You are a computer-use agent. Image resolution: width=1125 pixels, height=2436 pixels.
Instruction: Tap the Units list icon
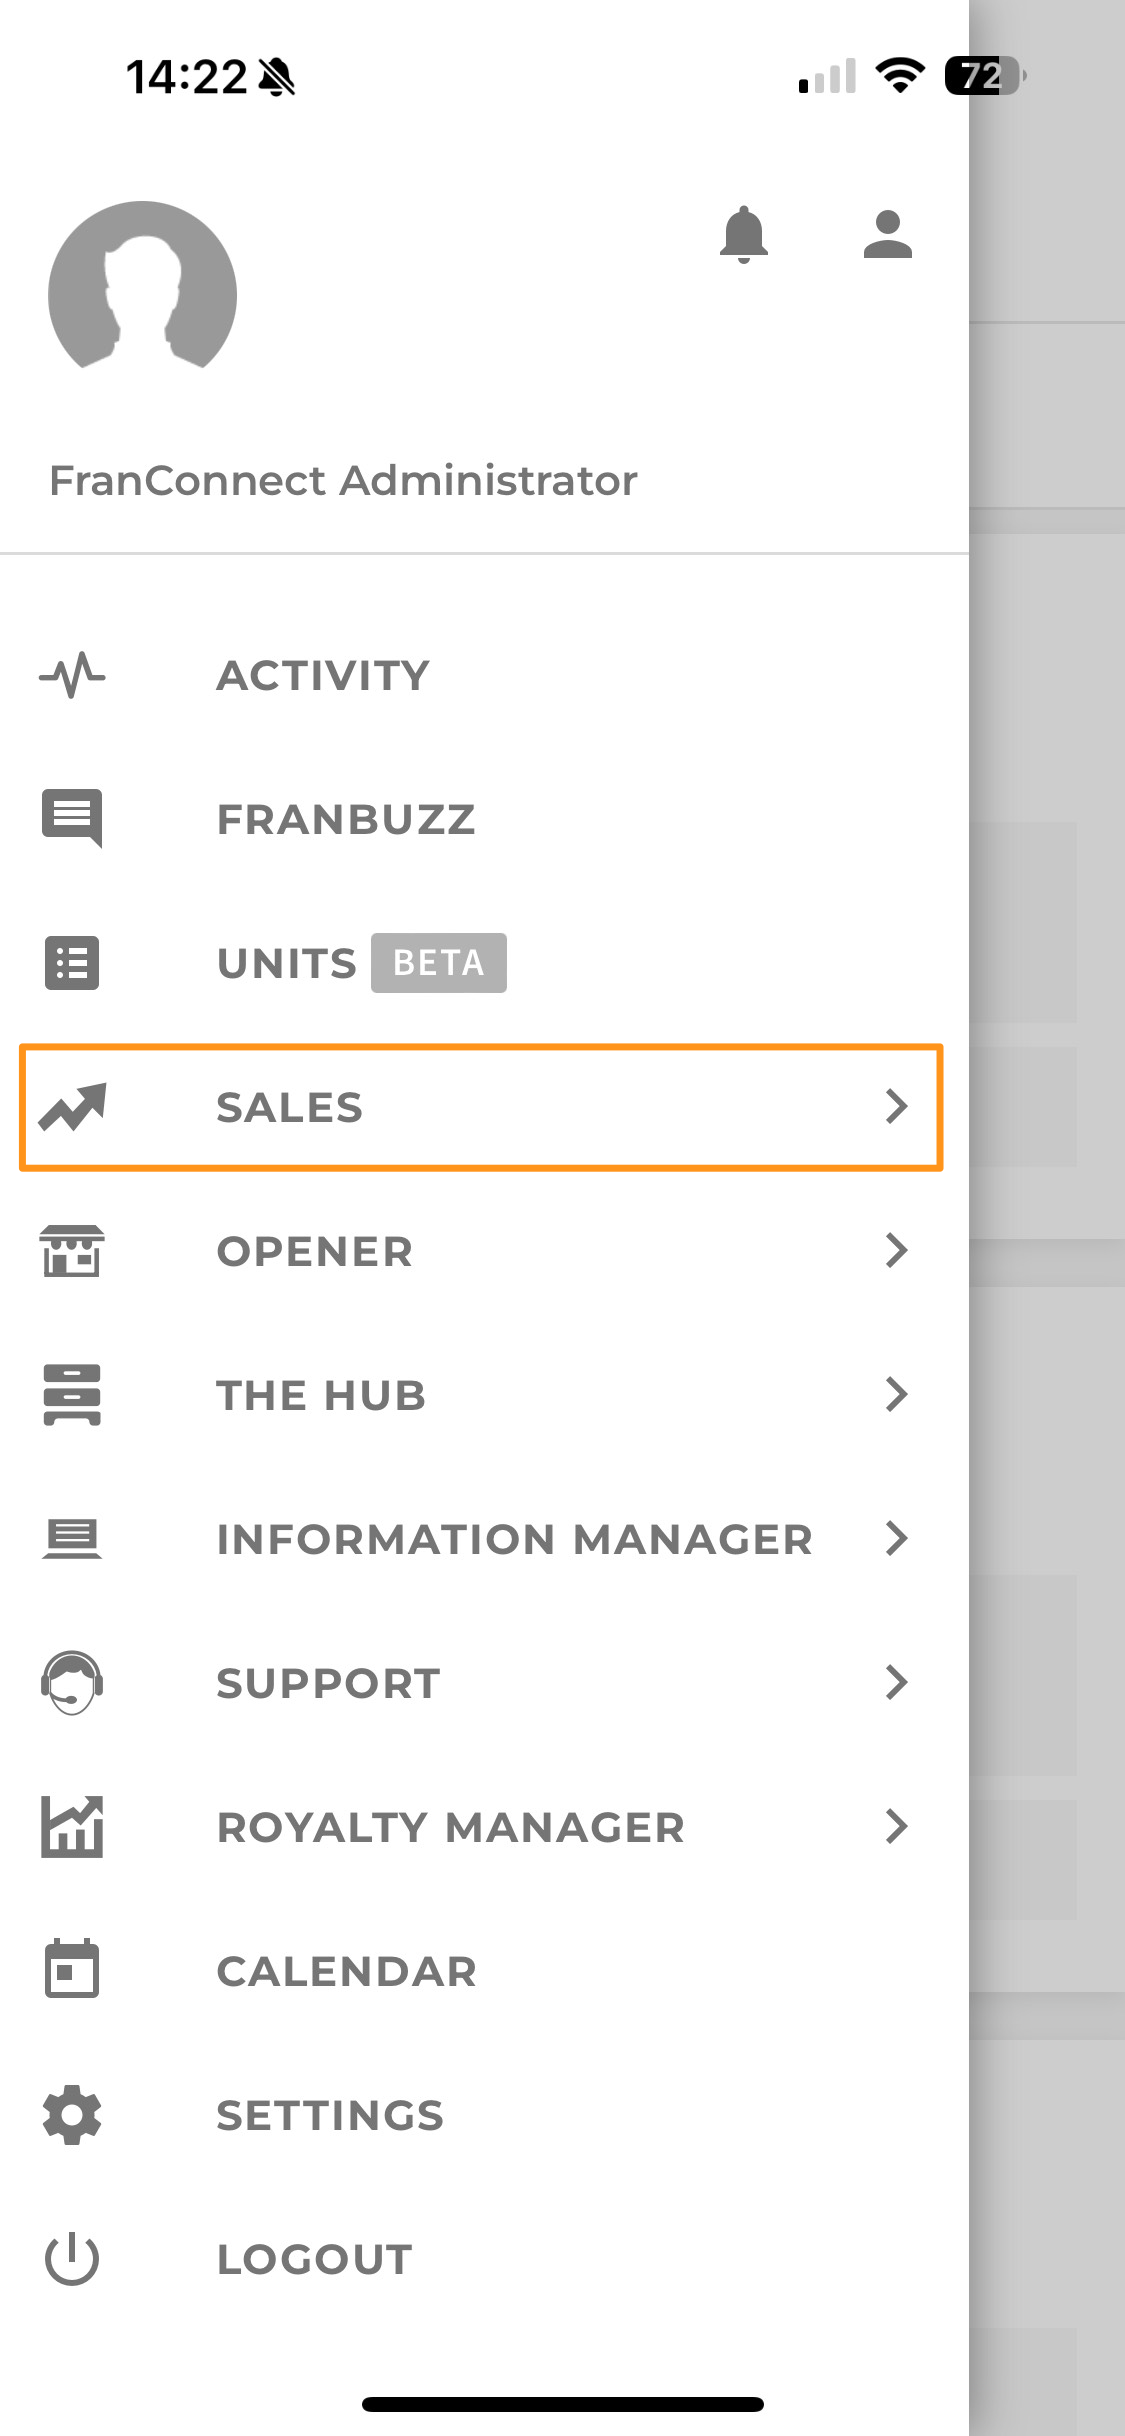coord(72,963)
